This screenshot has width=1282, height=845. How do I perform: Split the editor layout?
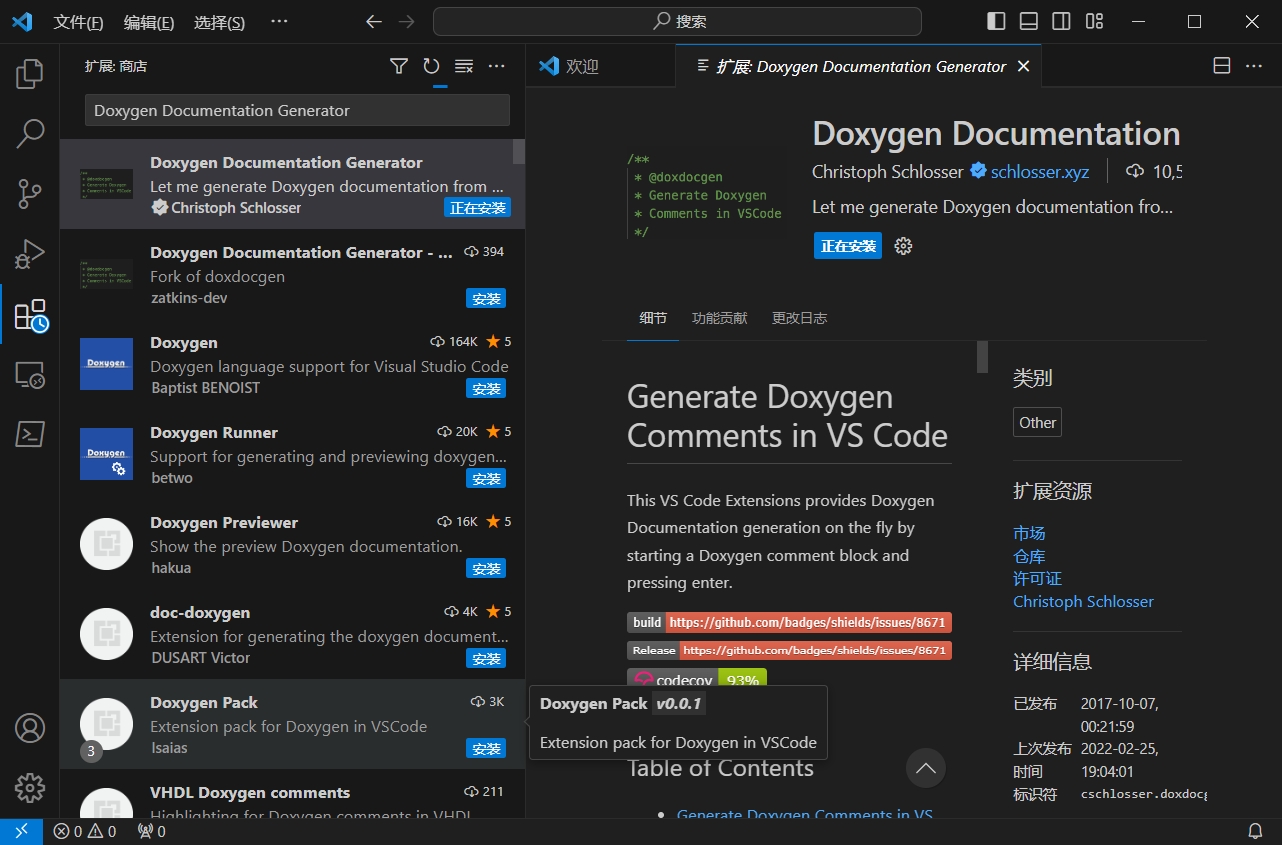pyautogui.click(x=1221, y=66)
